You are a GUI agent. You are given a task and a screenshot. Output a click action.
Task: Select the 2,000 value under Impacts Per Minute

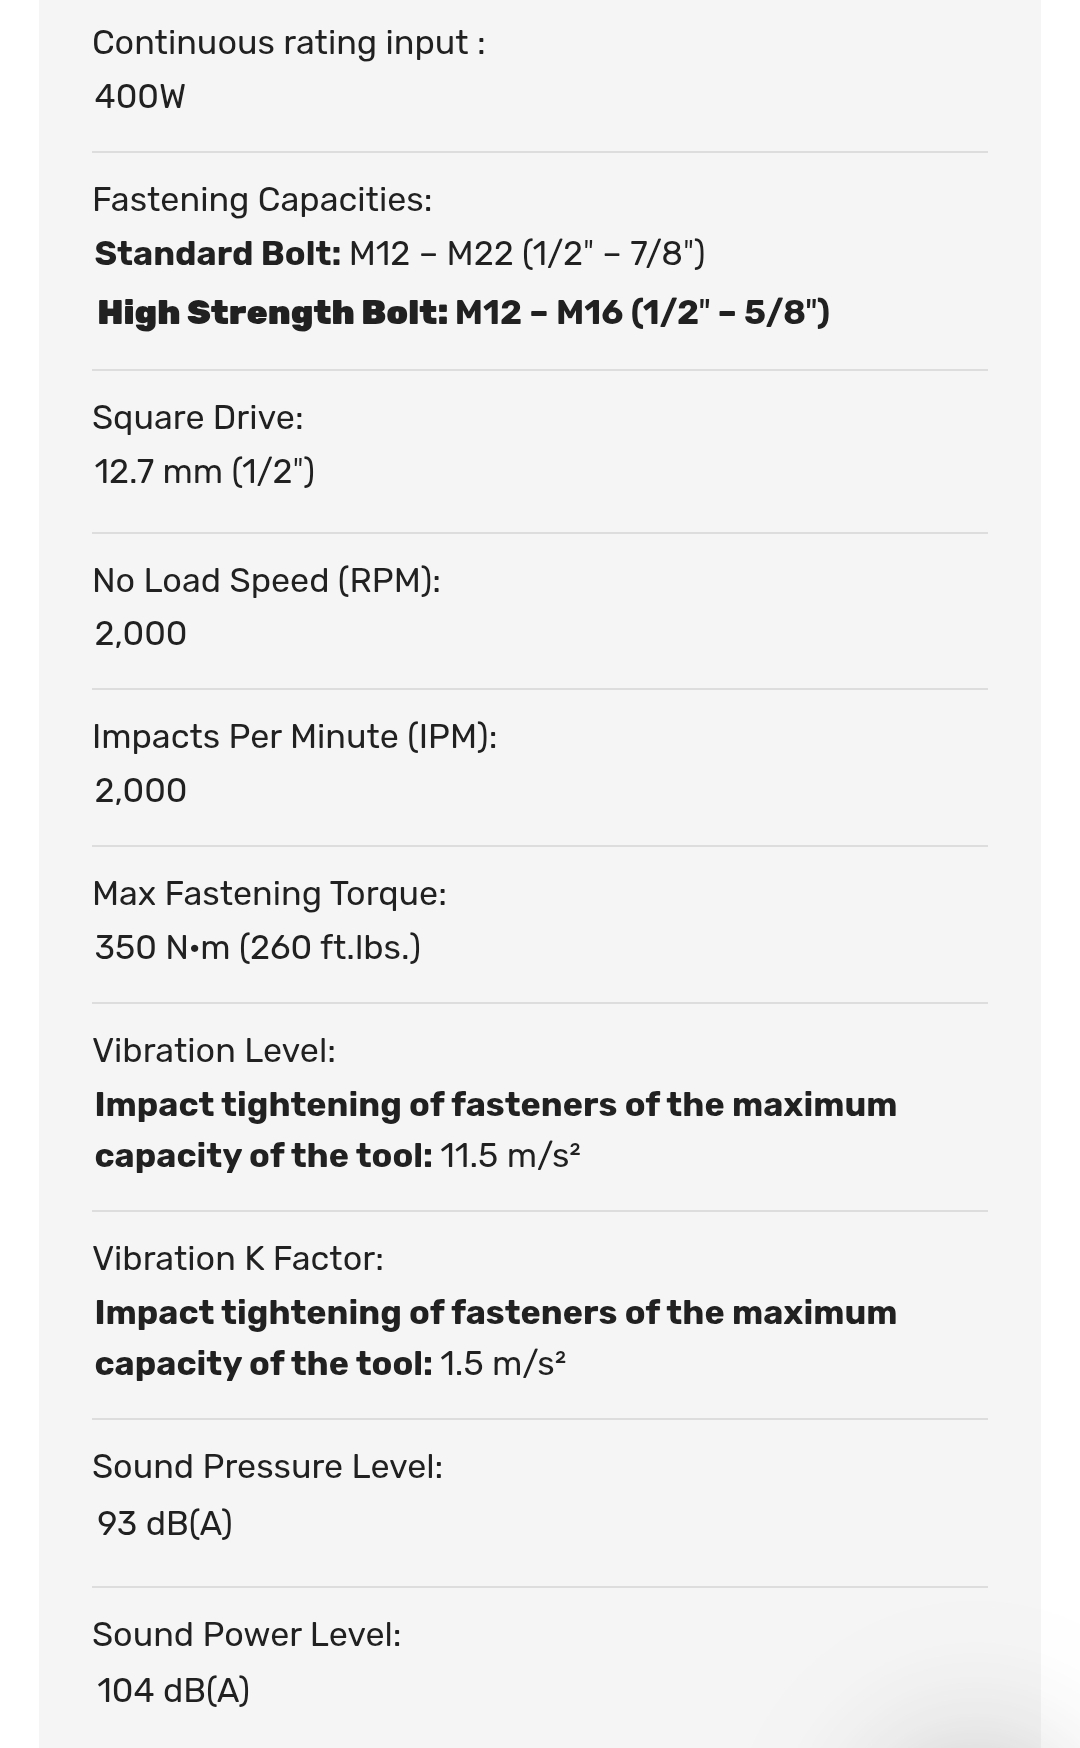140,791
